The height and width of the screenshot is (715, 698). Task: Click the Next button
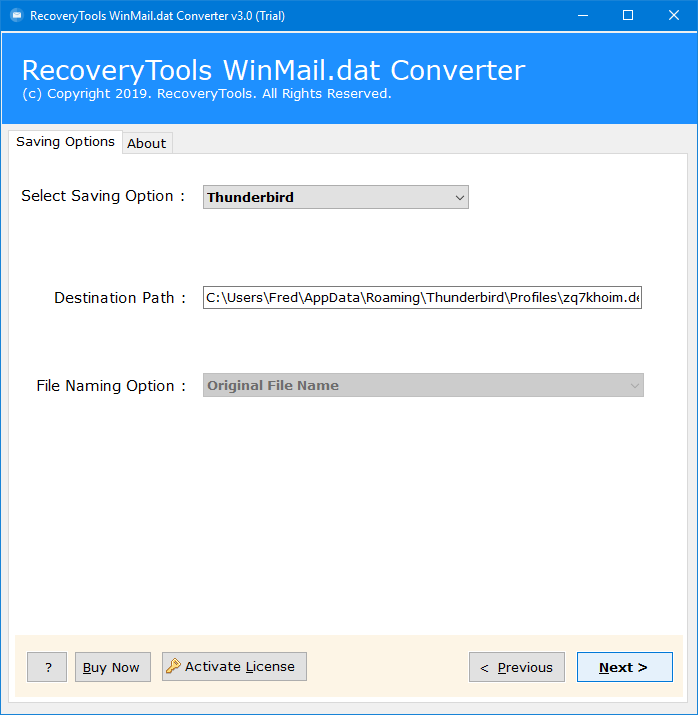pyautogui.click(x=625, y=667)
